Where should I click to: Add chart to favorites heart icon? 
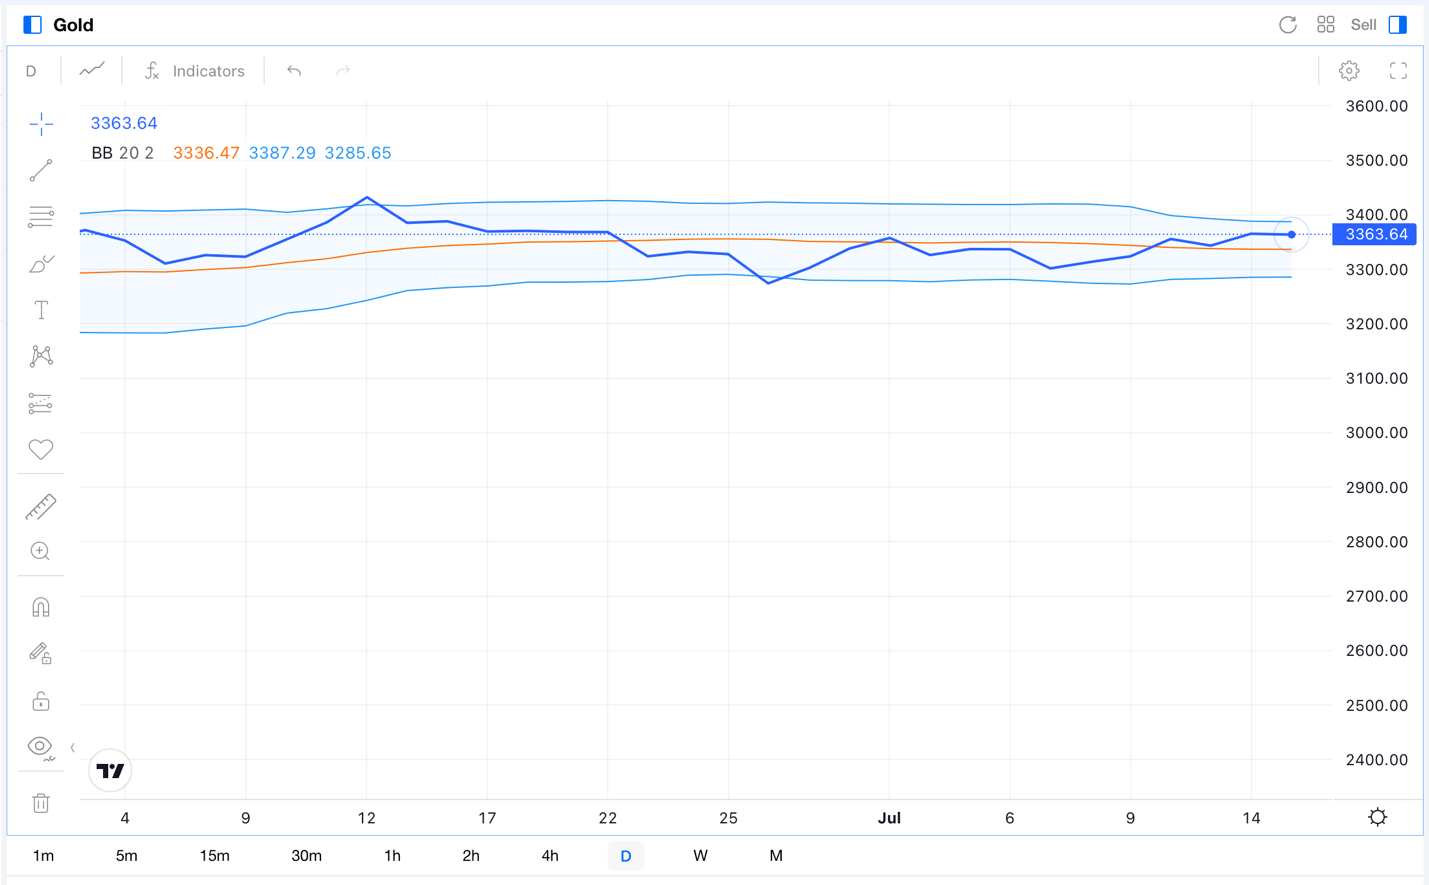(41, 450)
